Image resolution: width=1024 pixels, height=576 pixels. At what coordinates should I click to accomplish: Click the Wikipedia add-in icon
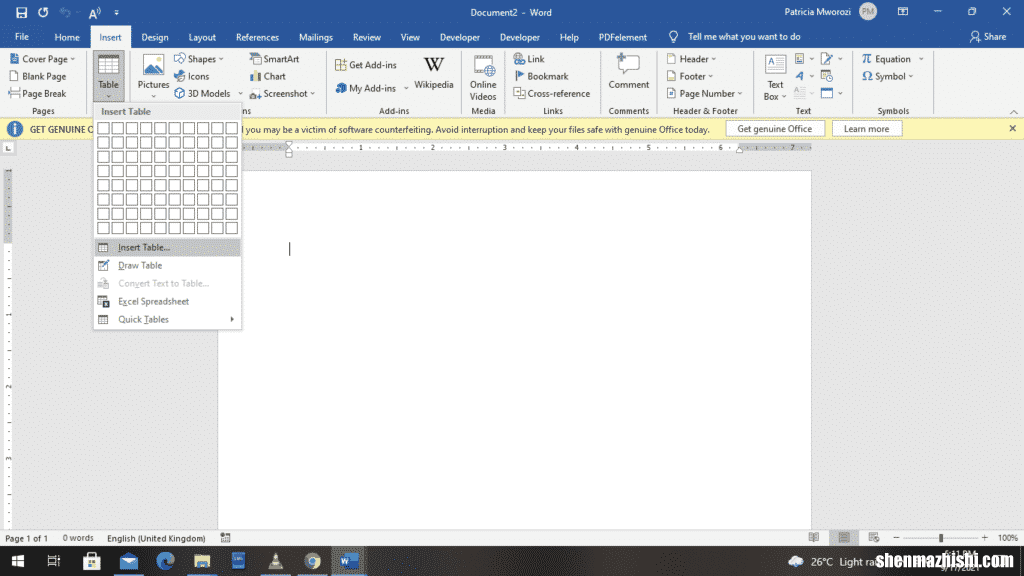click(x=434, y=73)
